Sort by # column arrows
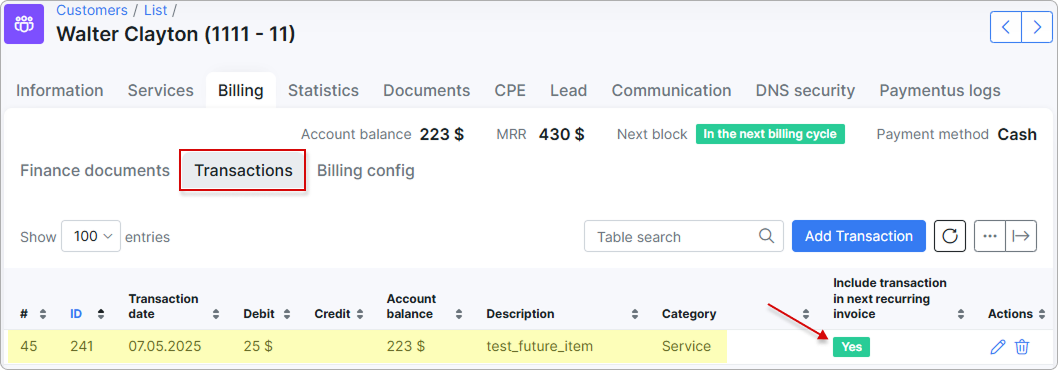The width and height of the screenshot is (1058, 370). (43, 314)
